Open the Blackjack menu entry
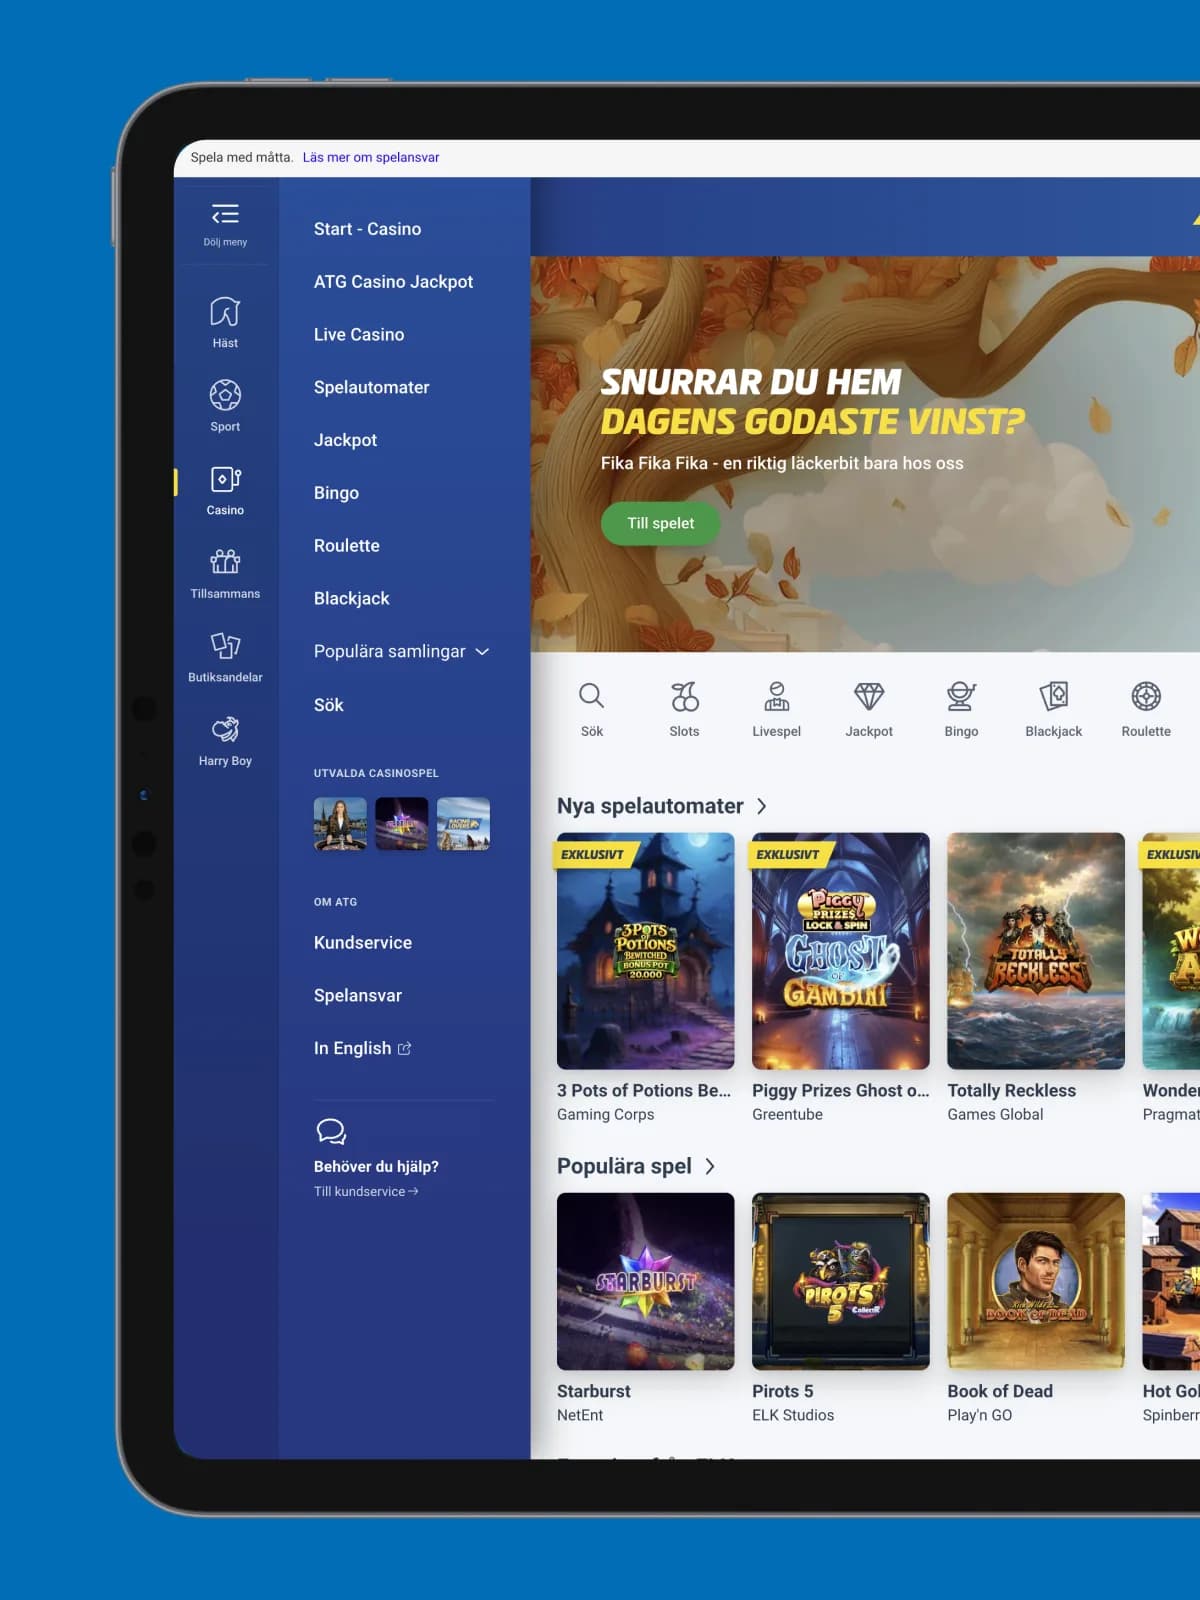Screen dimensions: 1200x1600 pos(351,598)
